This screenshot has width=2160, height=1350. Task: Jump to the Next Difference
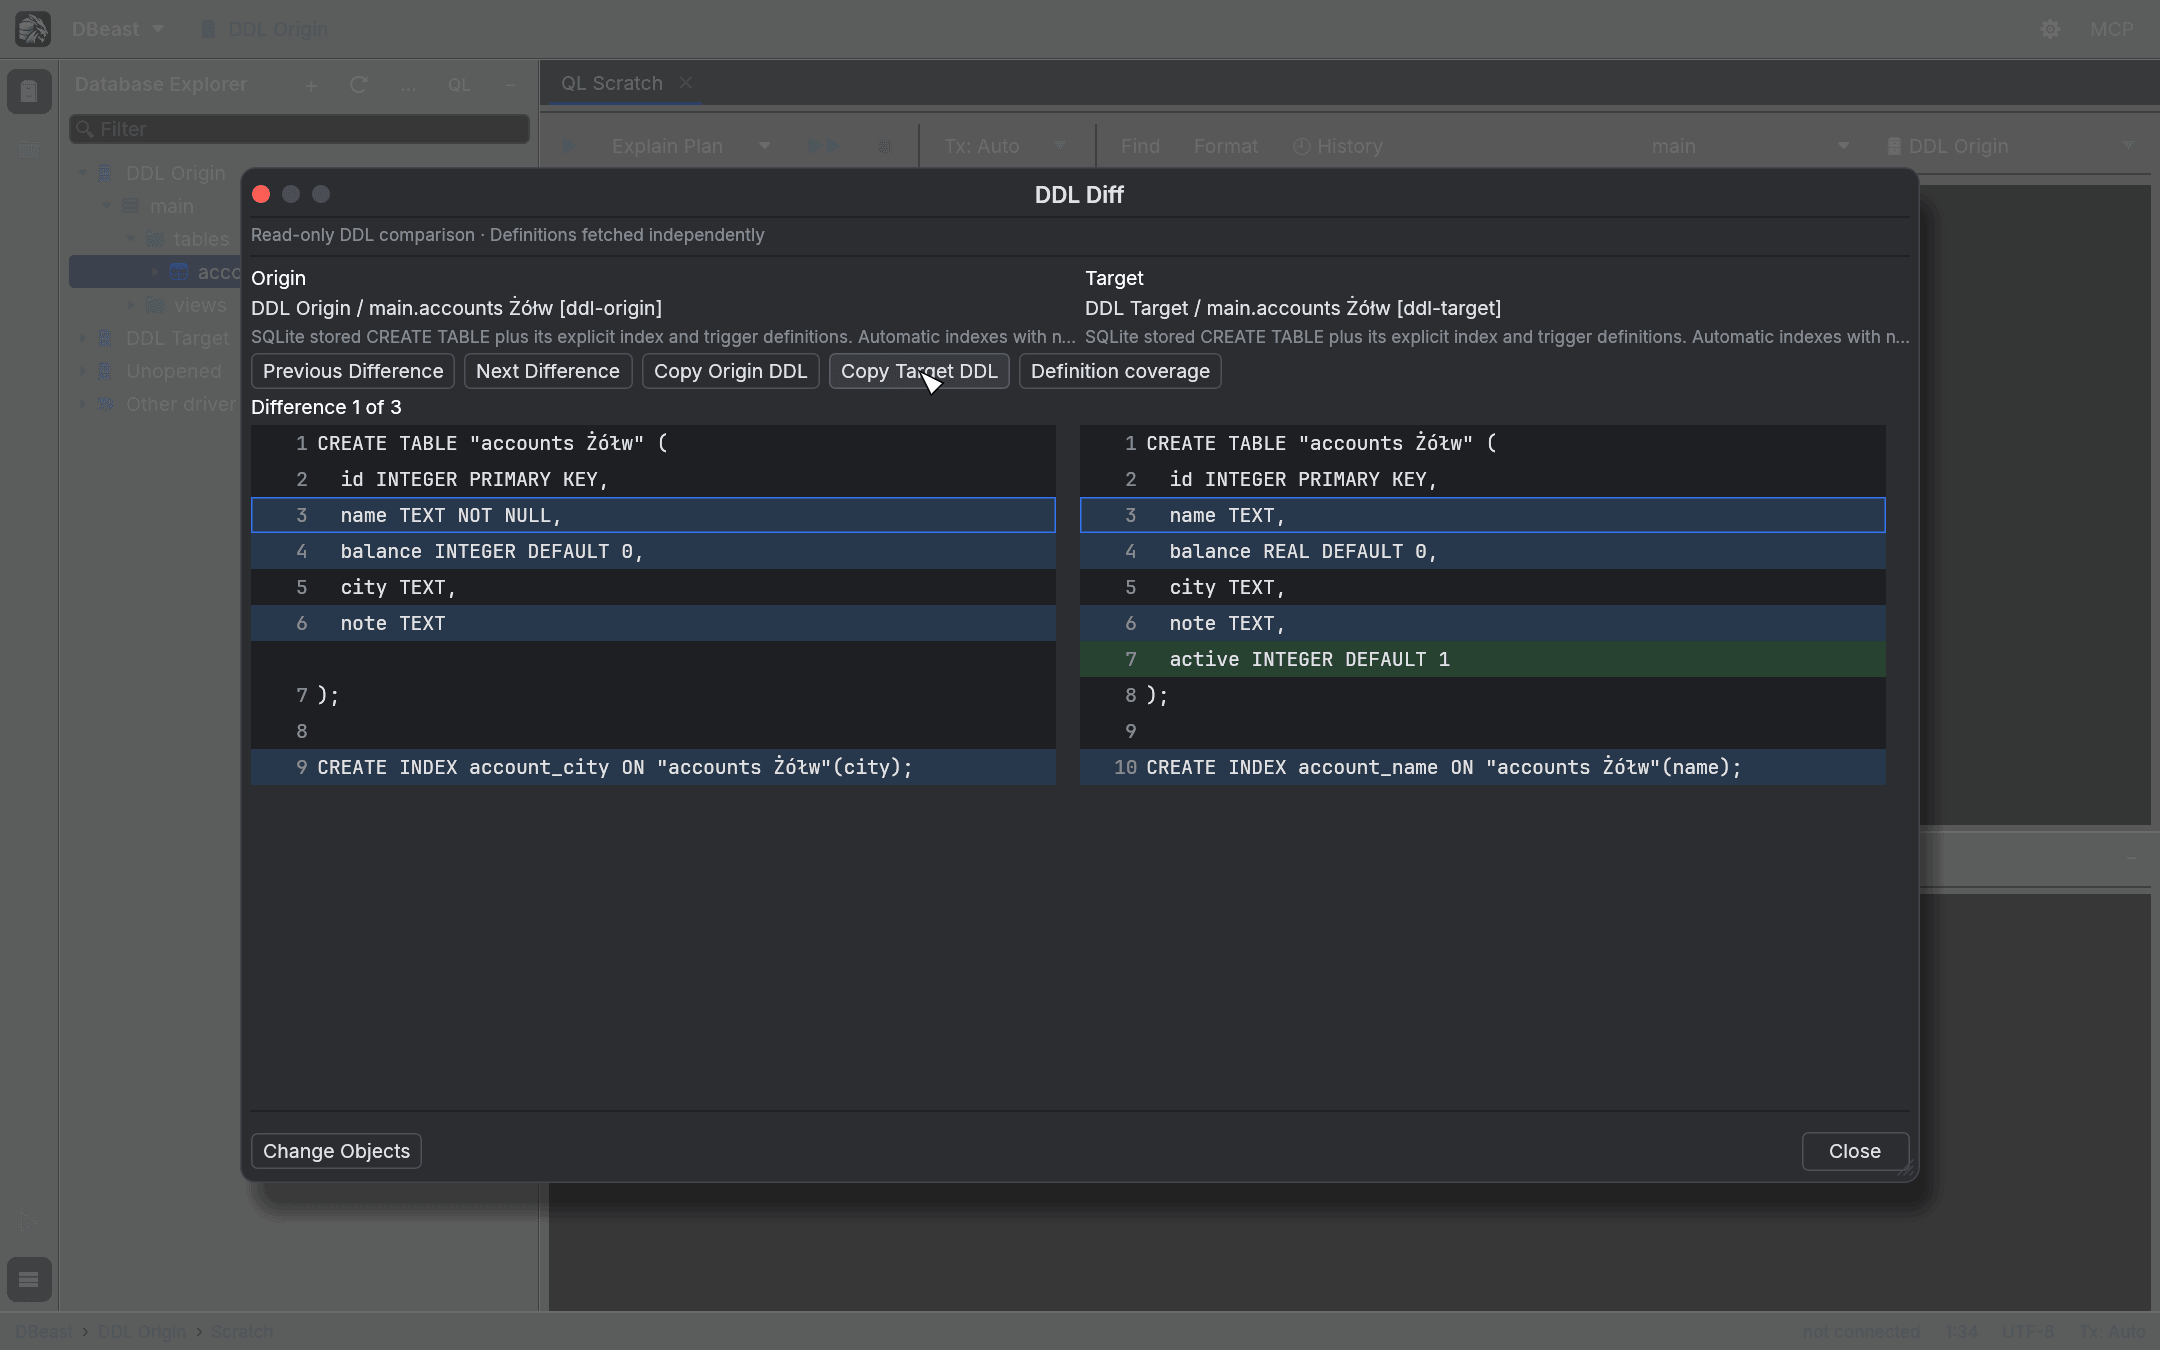click(x=548, y=371)
